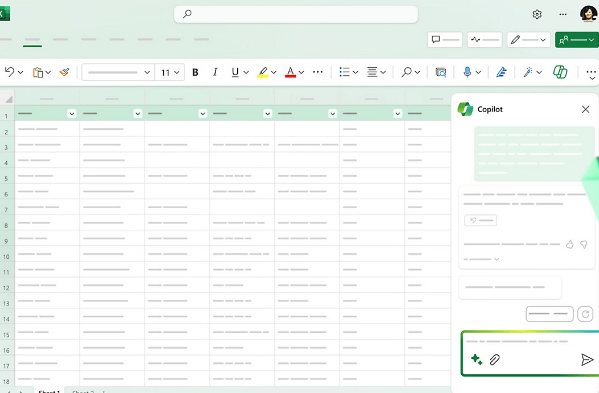
Task: Click the send arrow in Copilot prompt
Action: point(587,359)
